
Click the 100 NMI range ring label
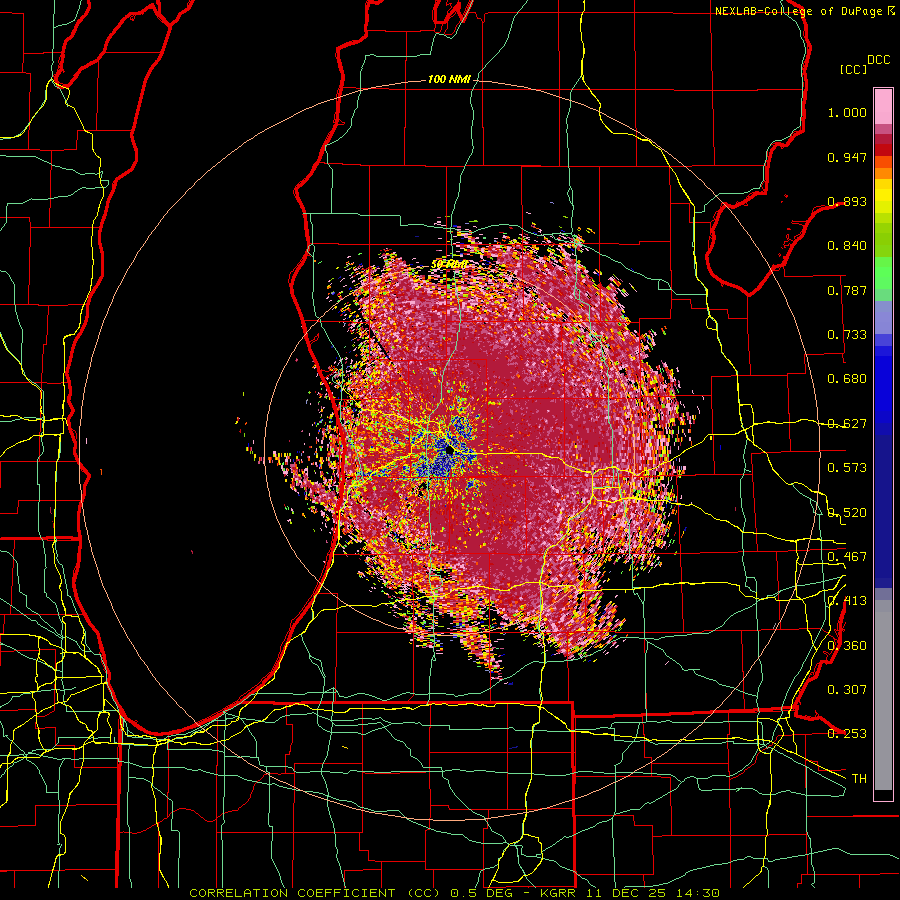(x=449, y=79)
